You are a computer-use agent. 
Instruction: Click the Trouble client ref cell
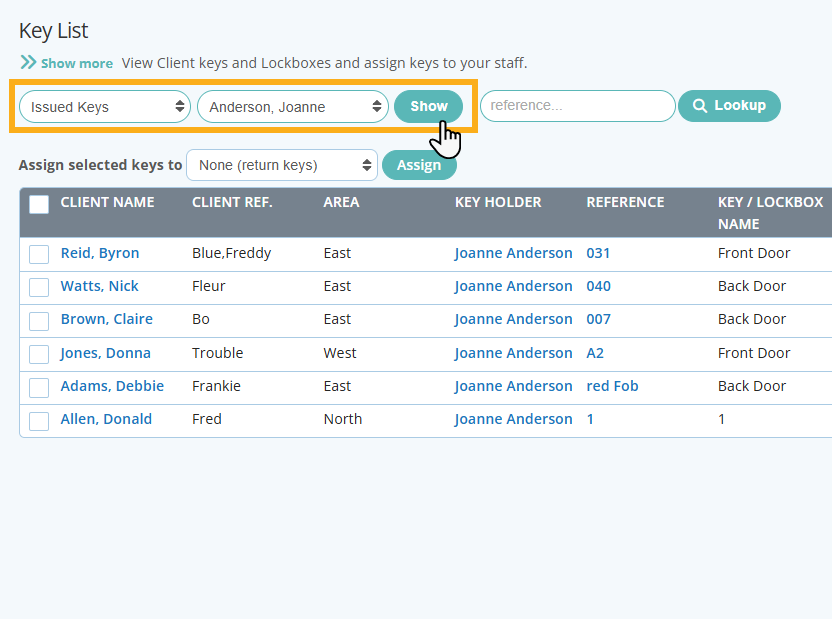tap(218, 353)
